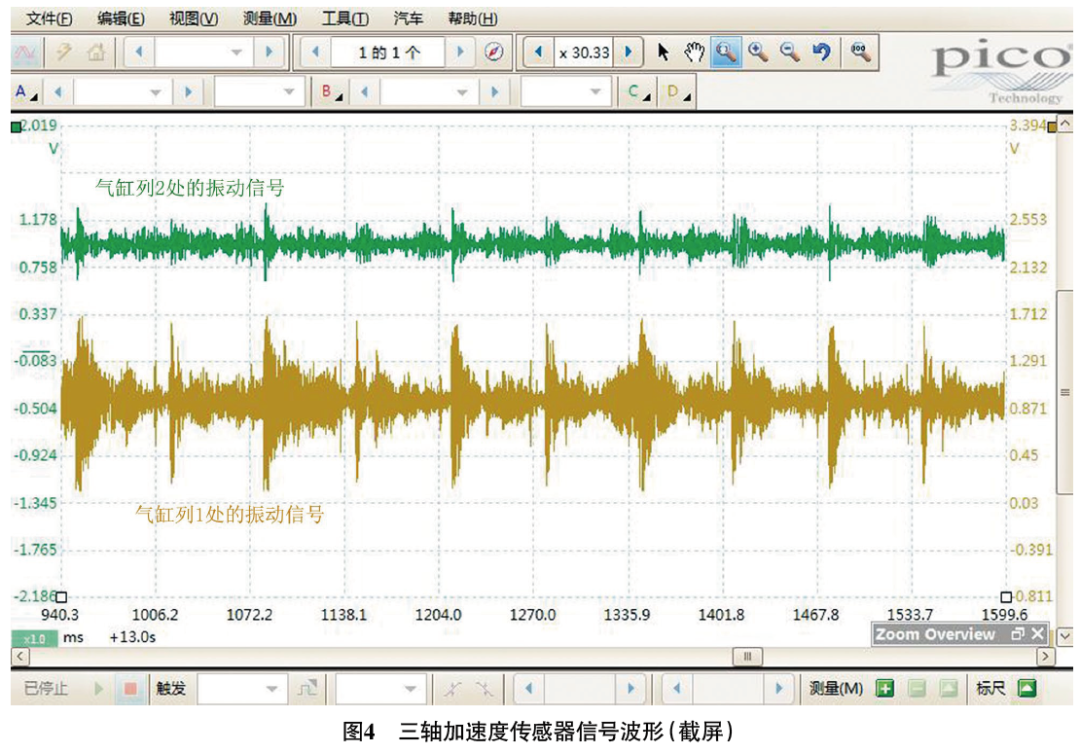Image resolution: width=1080 pixels, height=753 pixels.
Task: Decrease pre-trigger percentage
Action: click(676, 688)
